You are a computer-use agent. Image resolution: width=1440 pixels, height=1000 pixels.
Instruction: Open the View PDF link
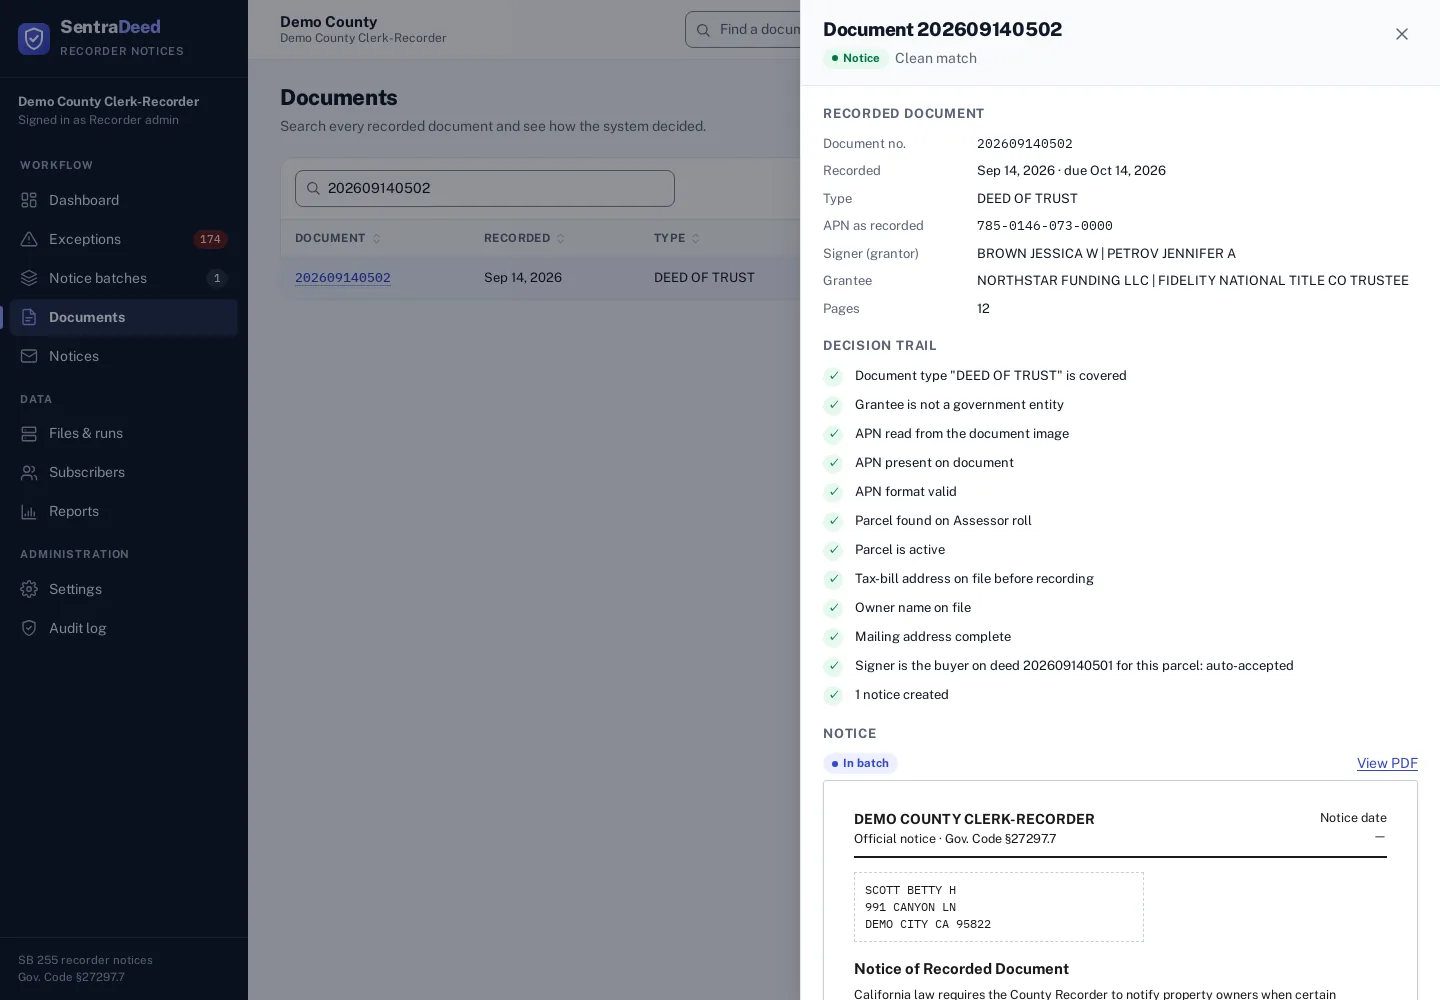[1387, 763]
